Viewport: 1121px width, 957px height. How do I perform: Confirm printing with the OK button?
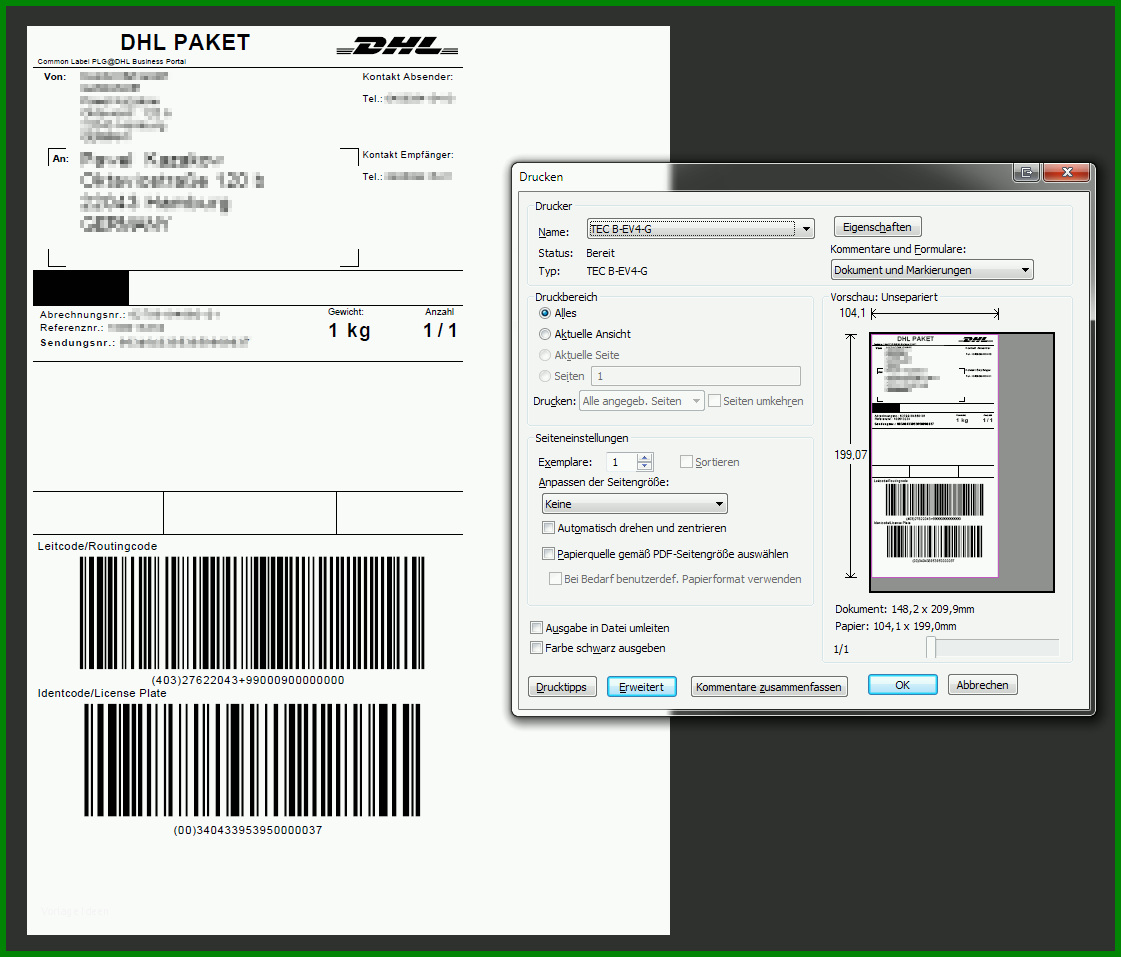pyautogui.click(x=902, y=685)
